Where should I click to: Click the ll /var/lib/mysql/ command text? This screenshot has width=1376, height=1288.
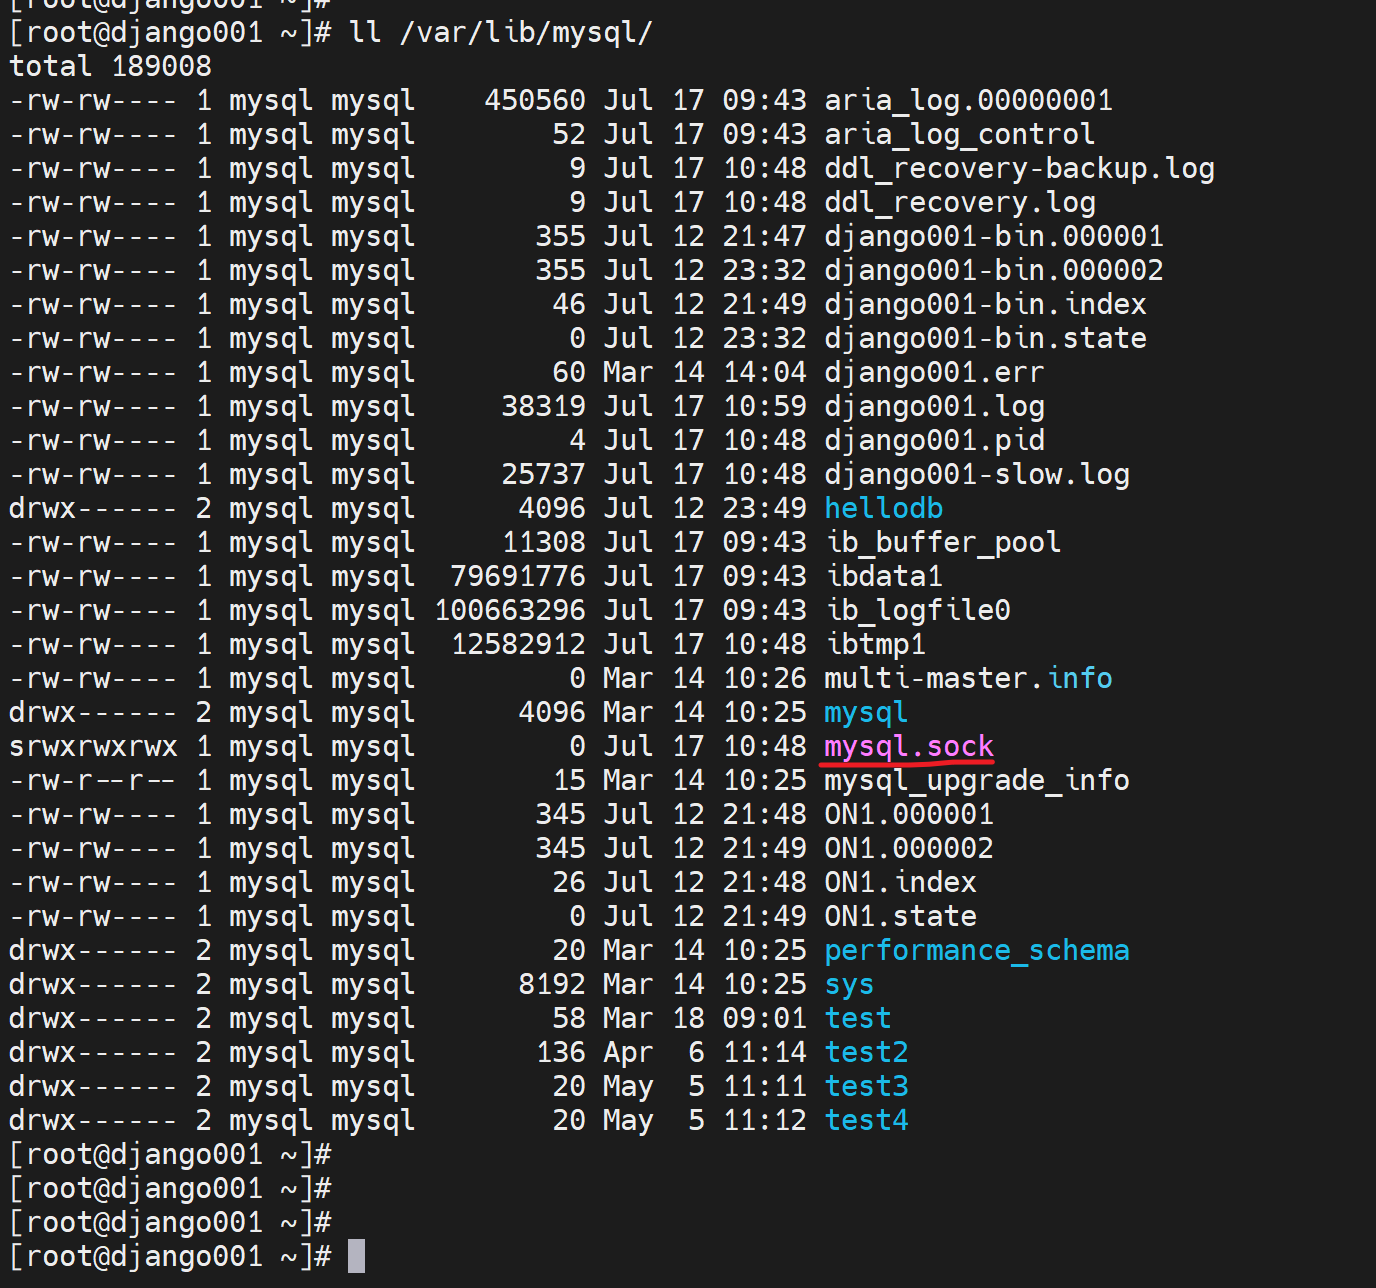[x=500, y=33]
